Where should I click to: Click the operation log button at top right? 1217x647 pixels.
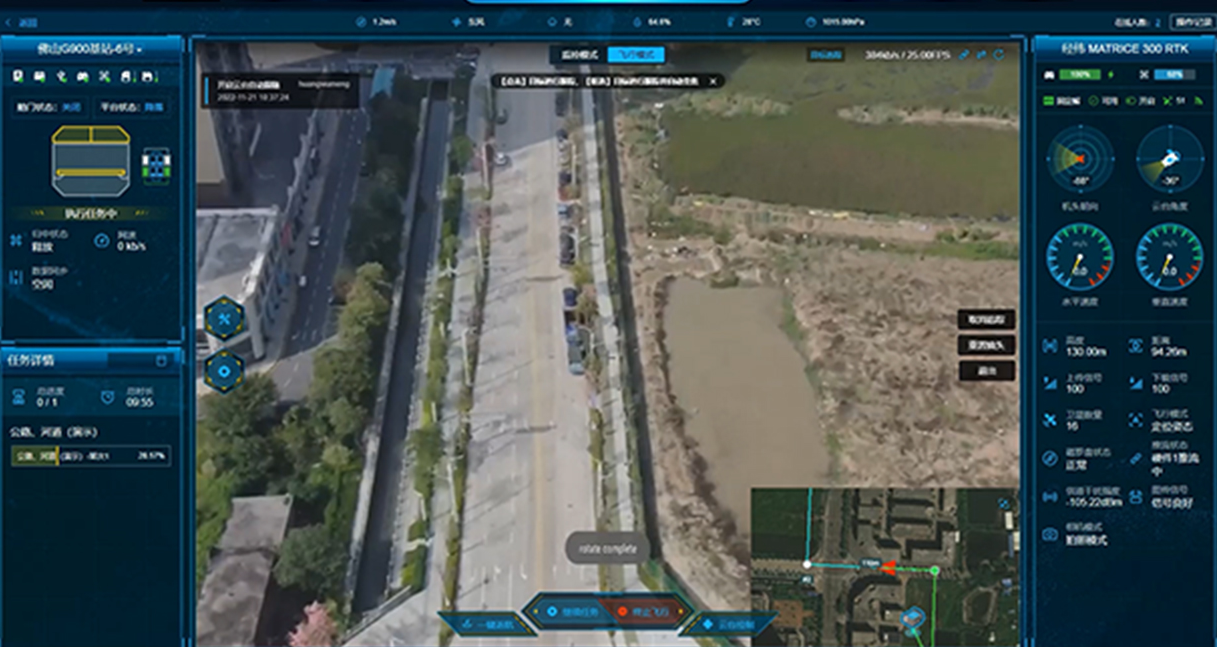tap(1191, 21)
